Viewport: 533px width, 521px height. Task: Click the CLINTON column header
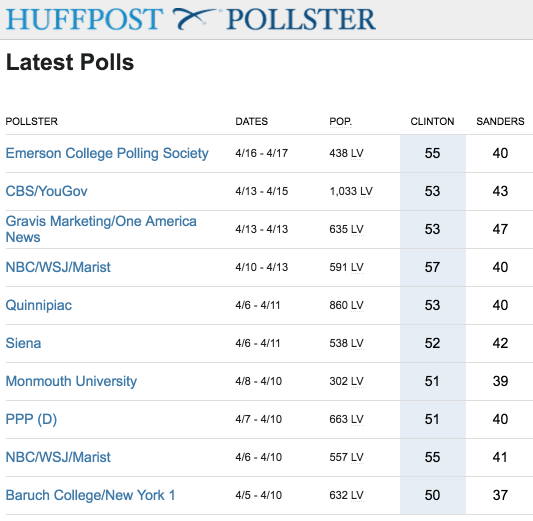(432, 121)
